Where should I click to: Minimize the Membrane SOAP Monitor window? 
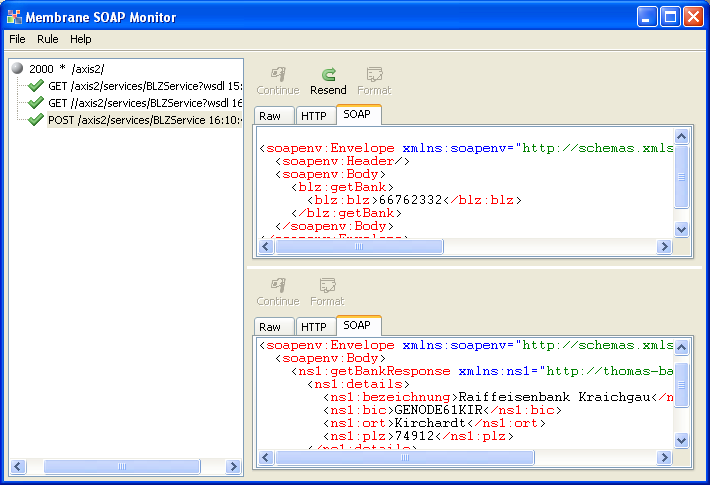point(647,17)
